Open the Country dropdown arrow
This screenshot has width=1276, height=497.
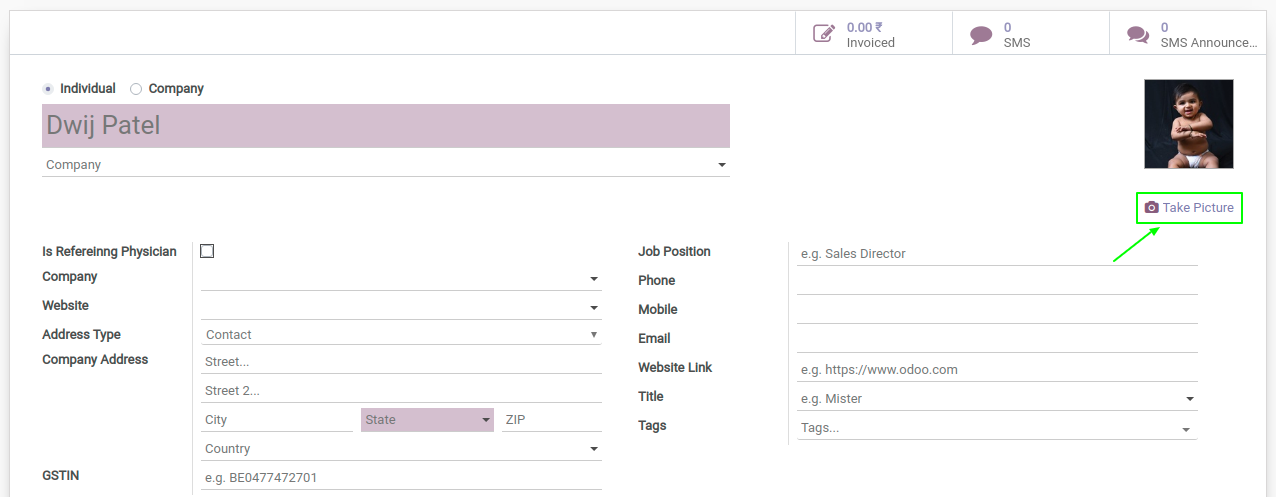(594, 449)
